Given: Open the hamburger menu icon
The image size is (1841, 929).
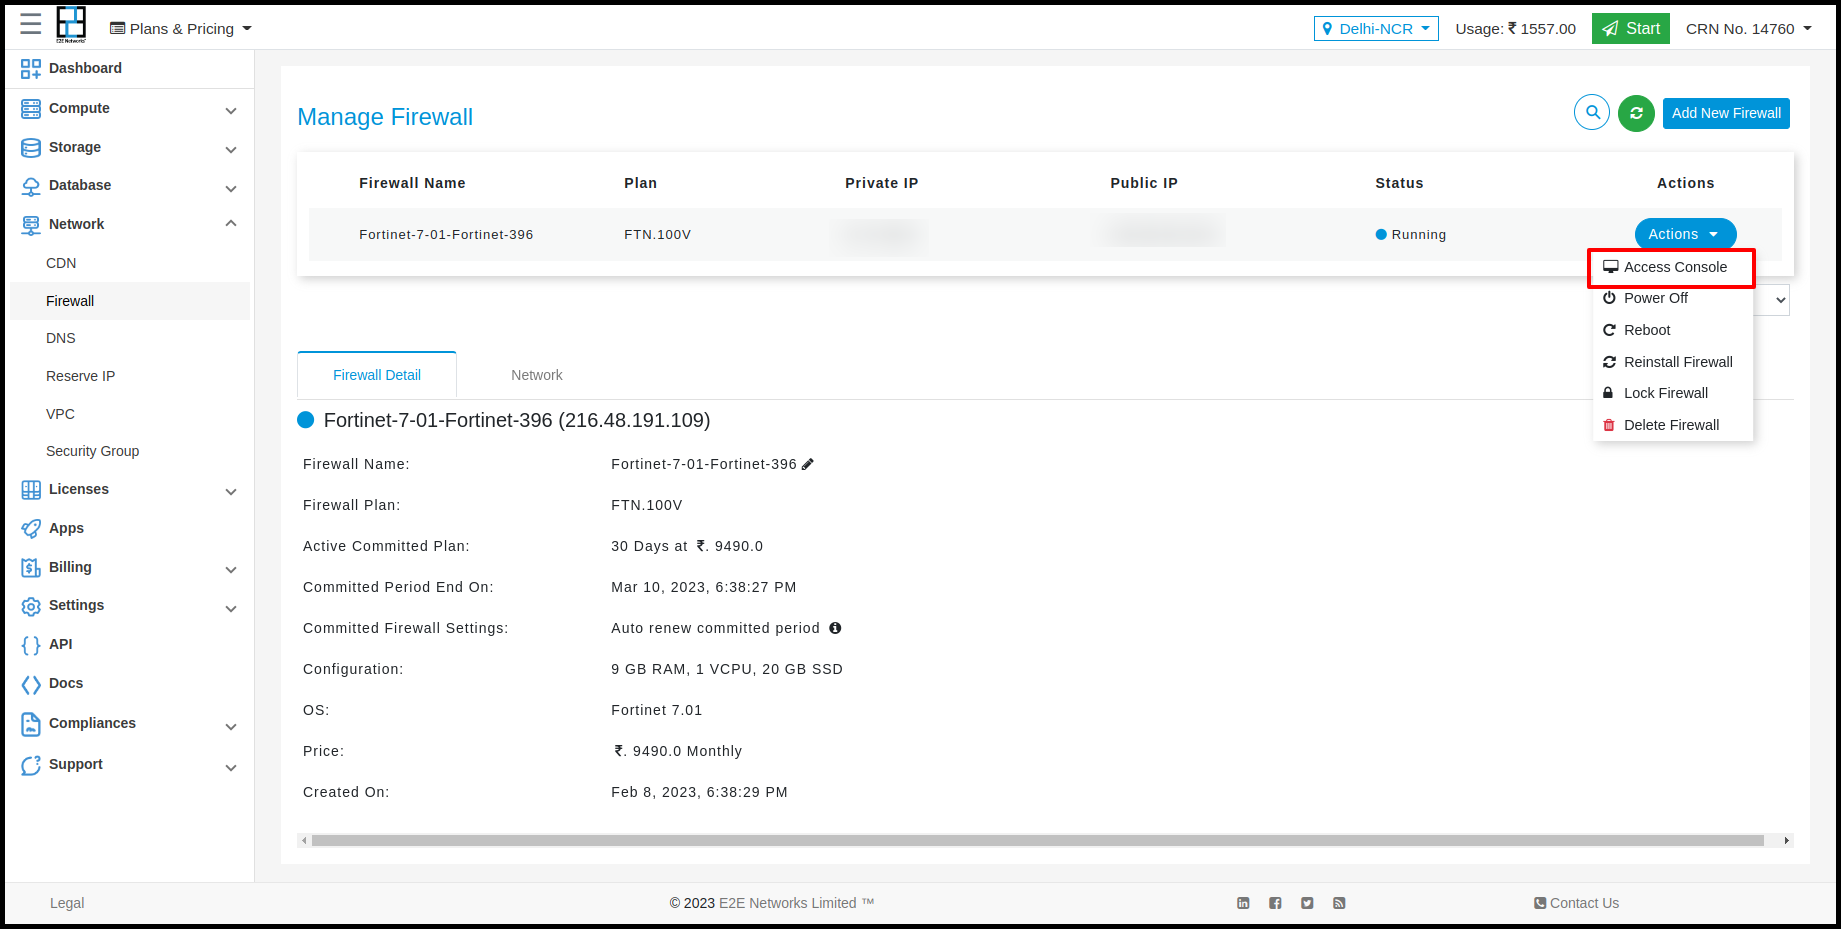Looking at the screenshot, I should (31, 24).
